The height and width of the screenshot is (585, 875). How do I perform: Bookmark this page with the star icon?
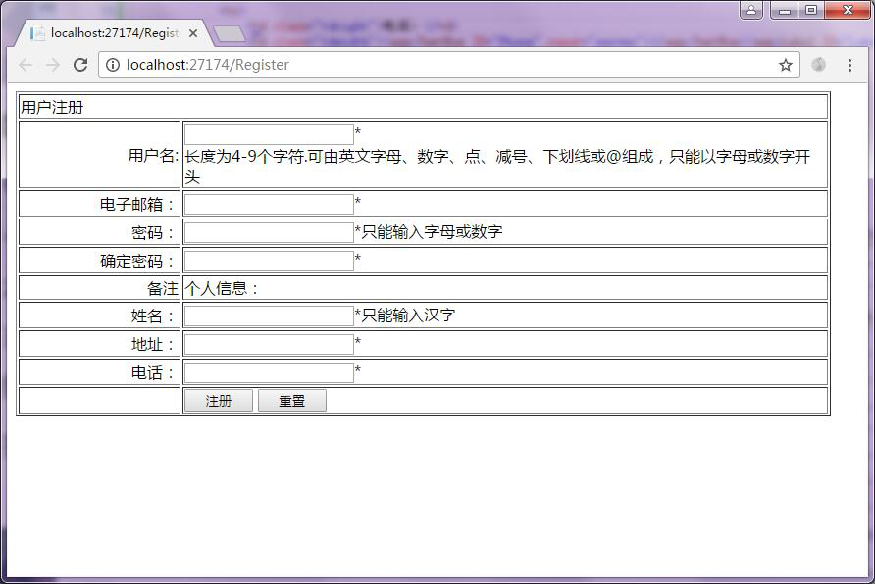(786, 65)
